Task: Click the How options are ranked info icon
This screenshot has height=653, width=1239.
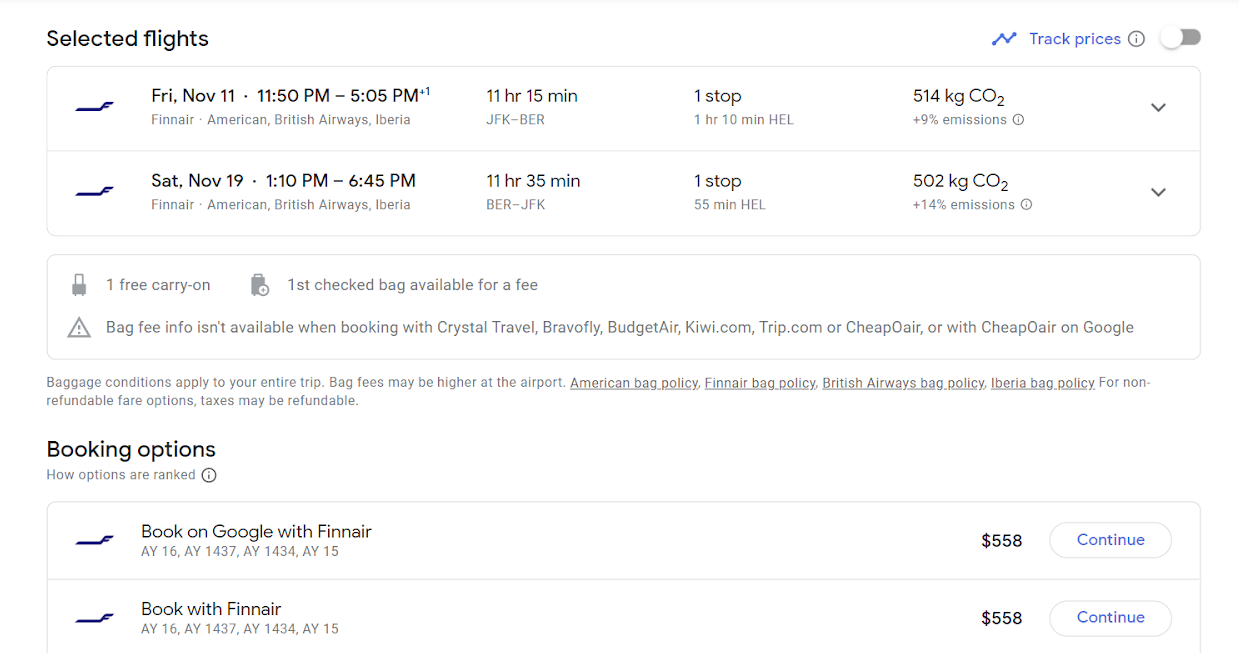Action: [x=208, y=475]
